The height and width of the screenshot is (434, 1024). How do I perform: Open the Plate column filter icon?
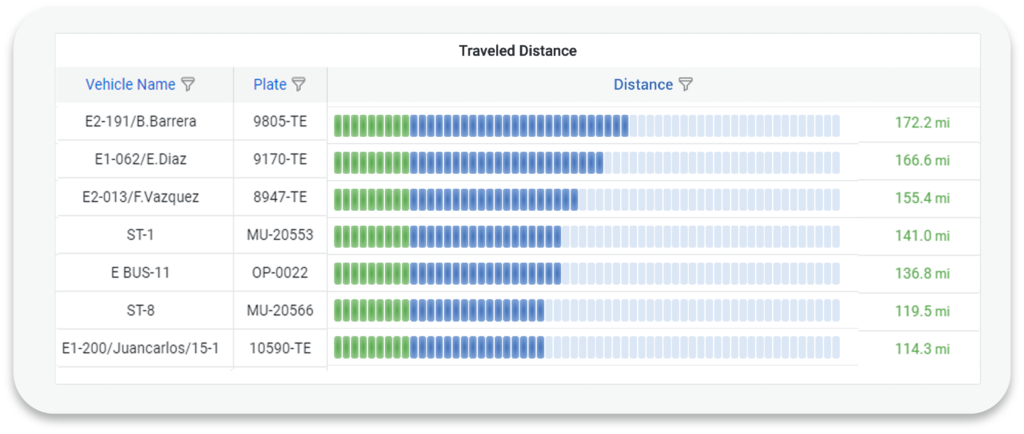tap(298, 85)
